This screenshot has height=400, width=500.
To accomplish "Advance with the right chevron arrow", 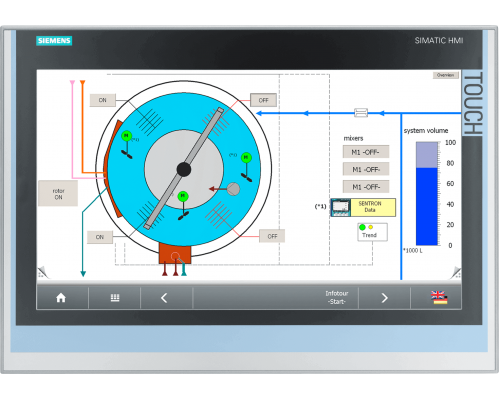I will tap(384, 298).
